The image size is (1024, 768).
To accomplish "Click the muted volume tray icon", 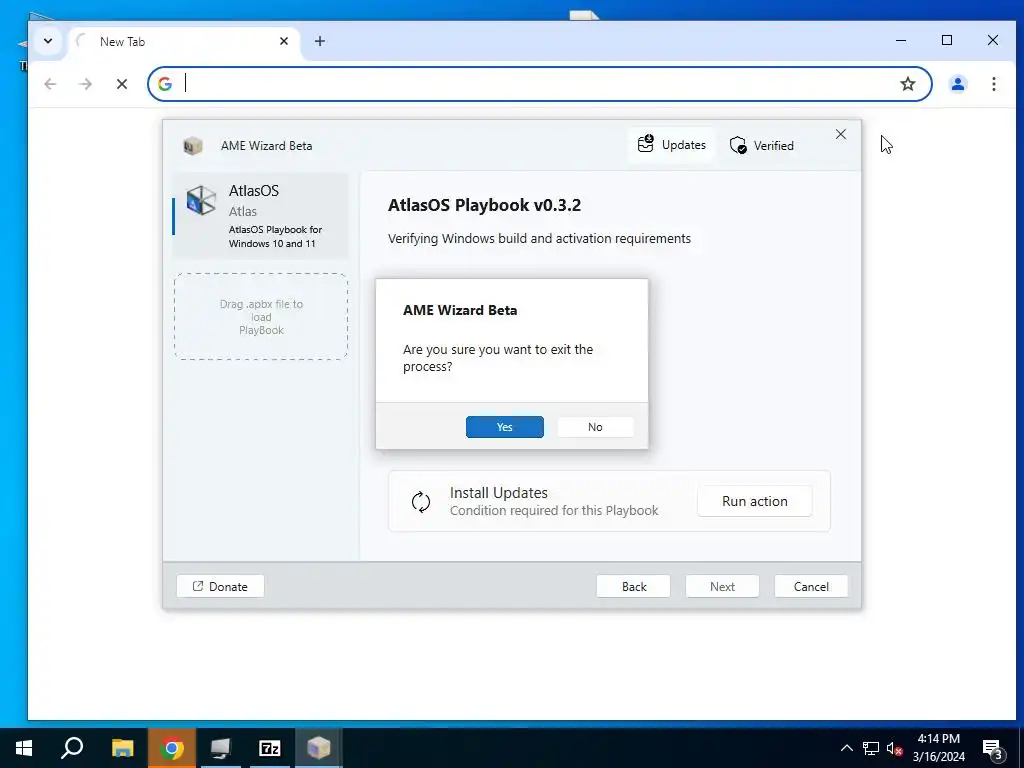I will pos(895,748).
